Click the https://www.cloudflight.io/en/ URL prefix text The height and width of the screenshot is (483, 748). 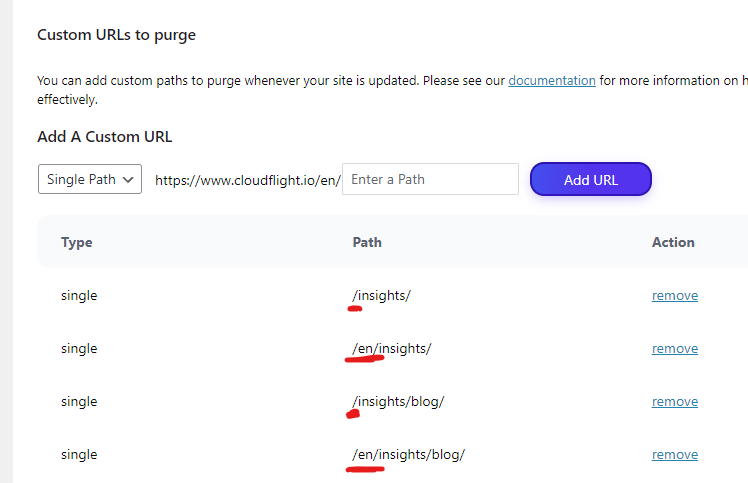[248, 180]
